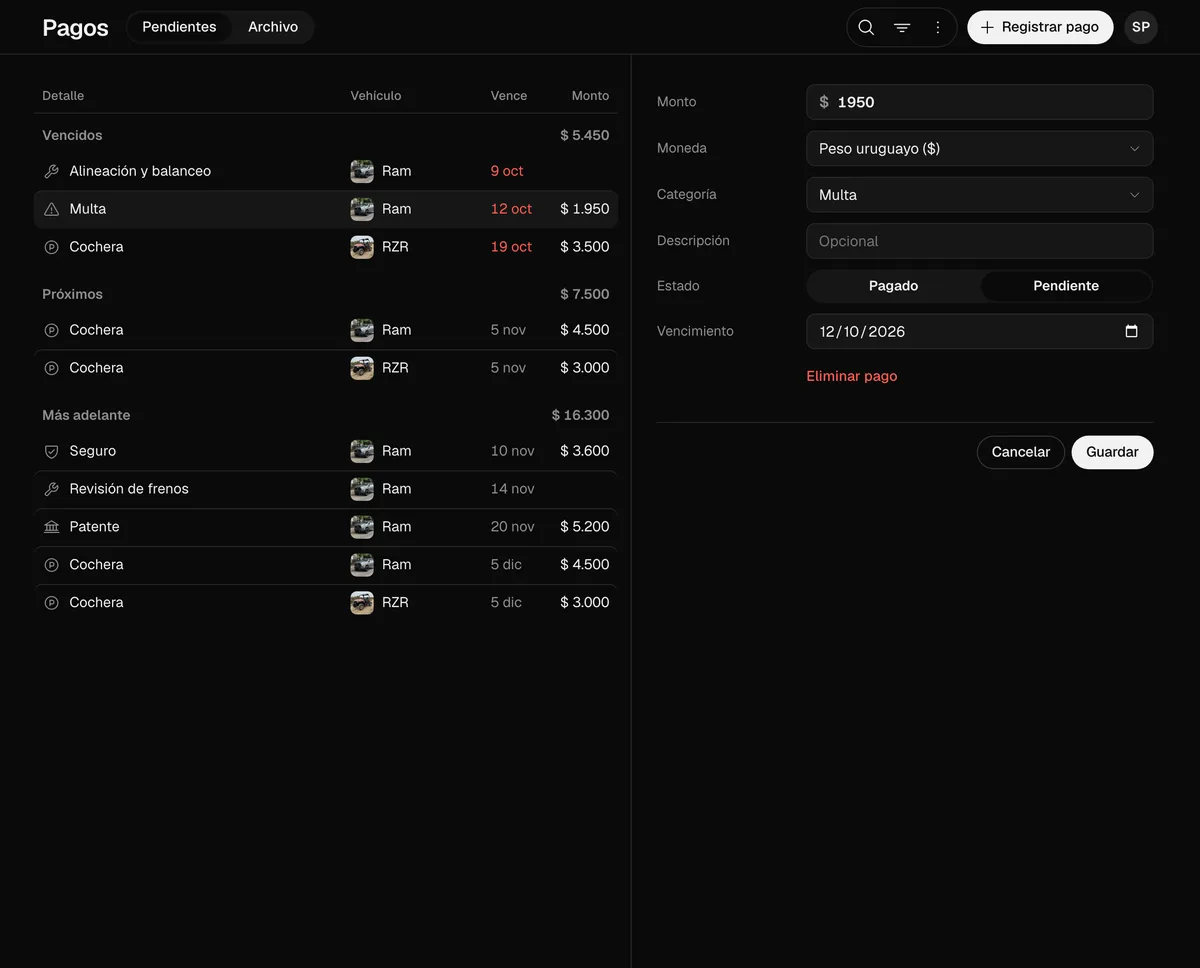
Task: Focus the Descripción input field
Action: [980, 241]
